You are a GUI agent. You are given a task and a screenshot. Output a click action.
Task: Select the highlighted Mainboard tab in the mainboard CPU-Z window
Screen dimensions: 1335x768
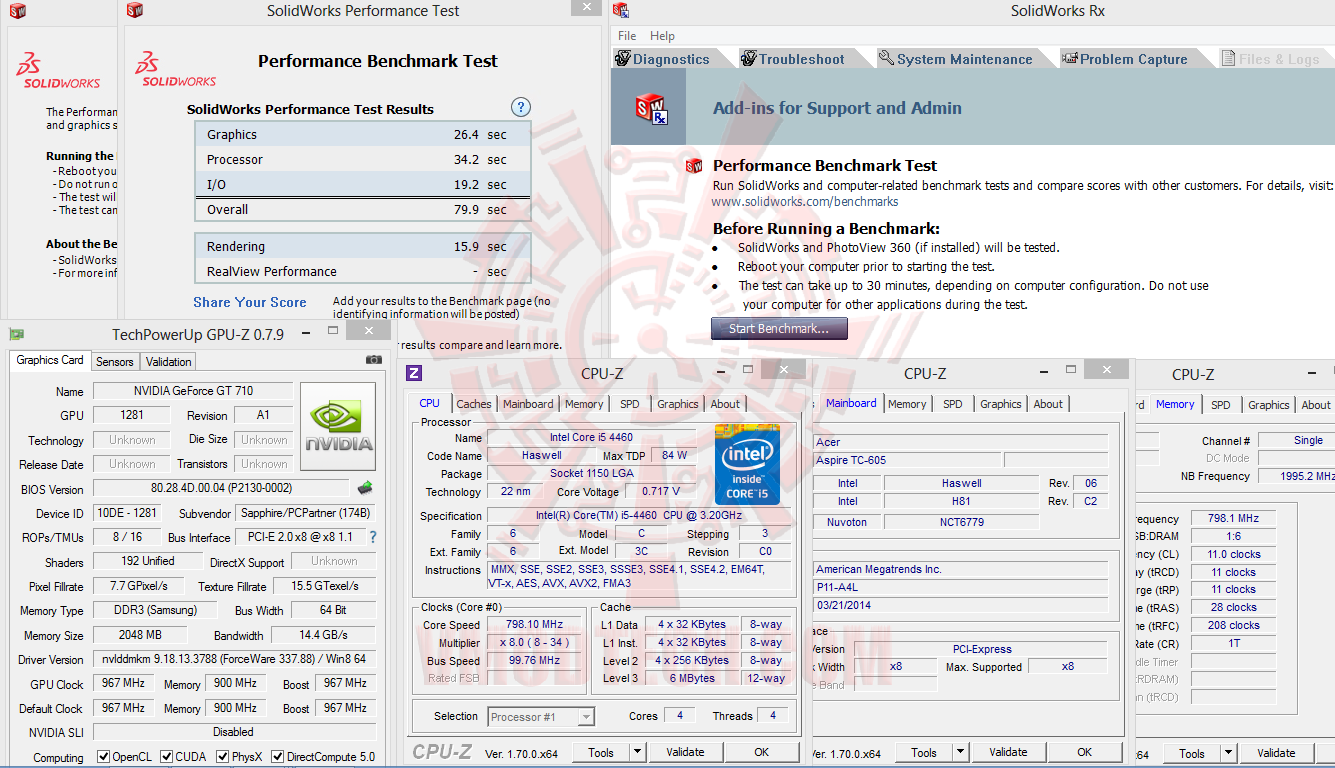tap(851, 403)
